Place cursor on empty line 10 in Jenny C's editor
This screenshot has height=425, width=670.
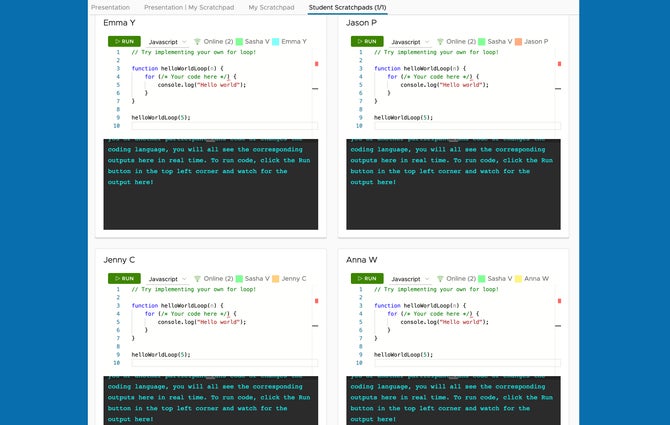(224, 363)
